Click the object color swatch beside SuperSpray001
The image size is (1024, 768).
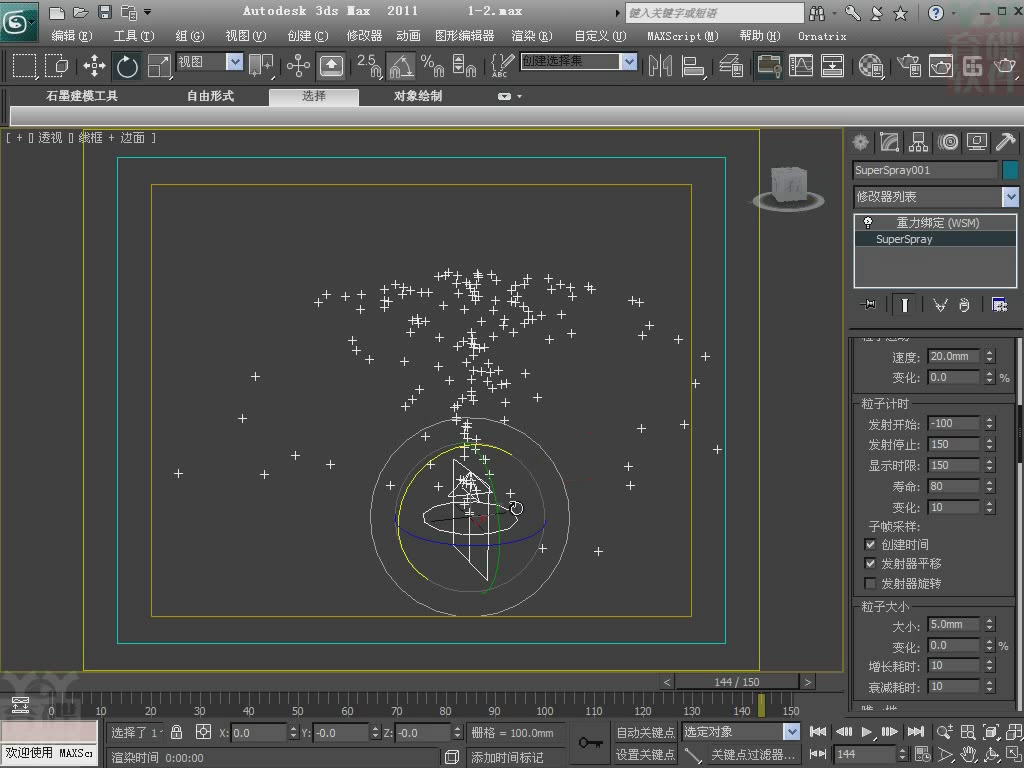[1010, 170]
